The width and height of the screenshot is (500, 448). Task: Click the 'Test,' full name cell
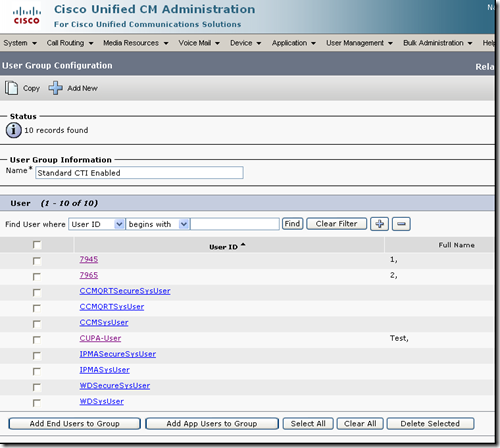[x=399, y=338]
